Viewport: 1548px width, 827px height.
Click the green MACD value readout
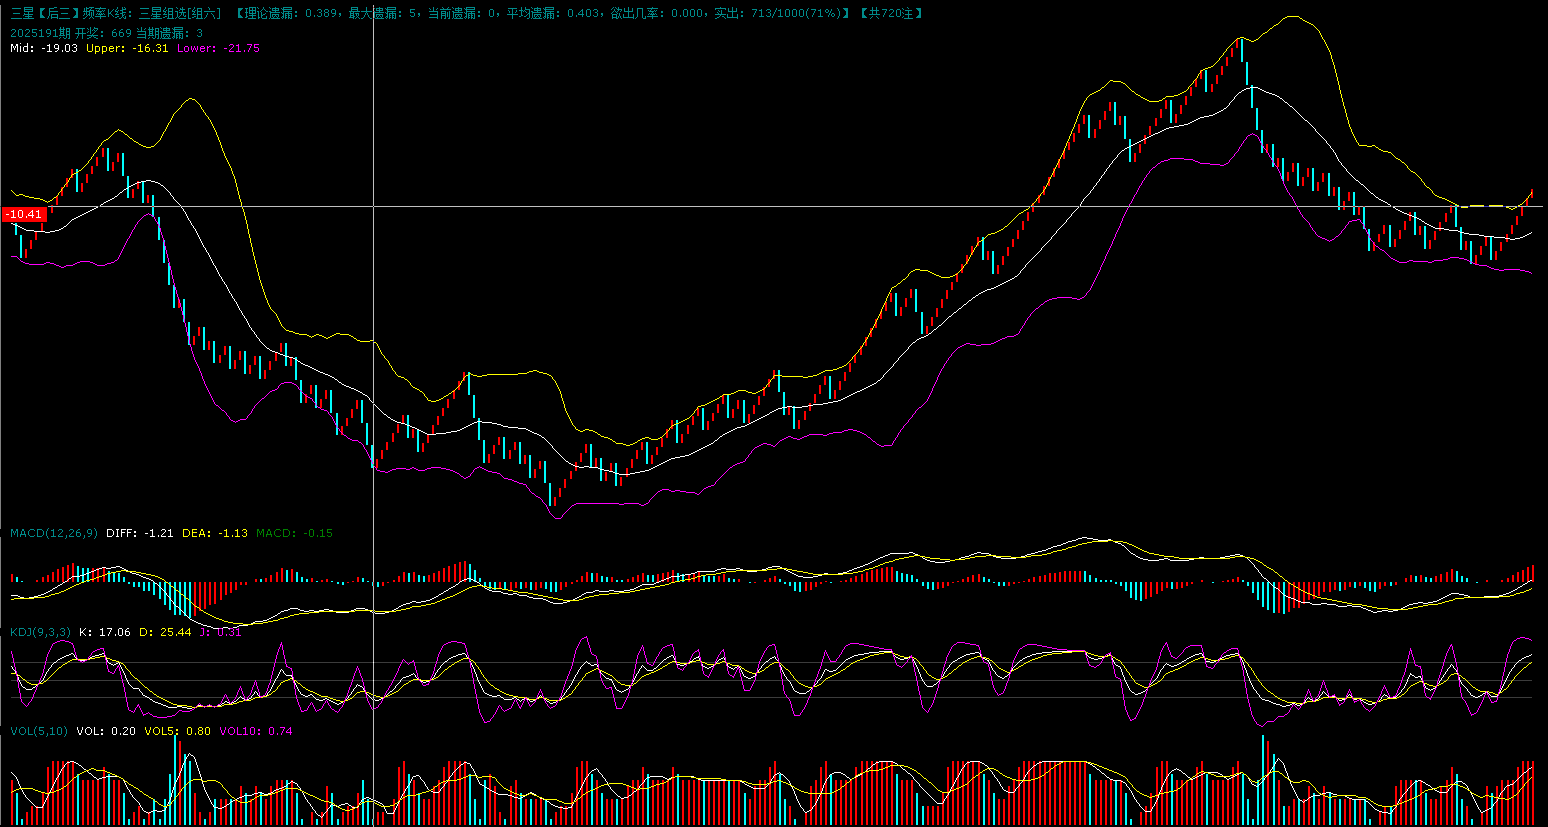click(x=294, y=533)
